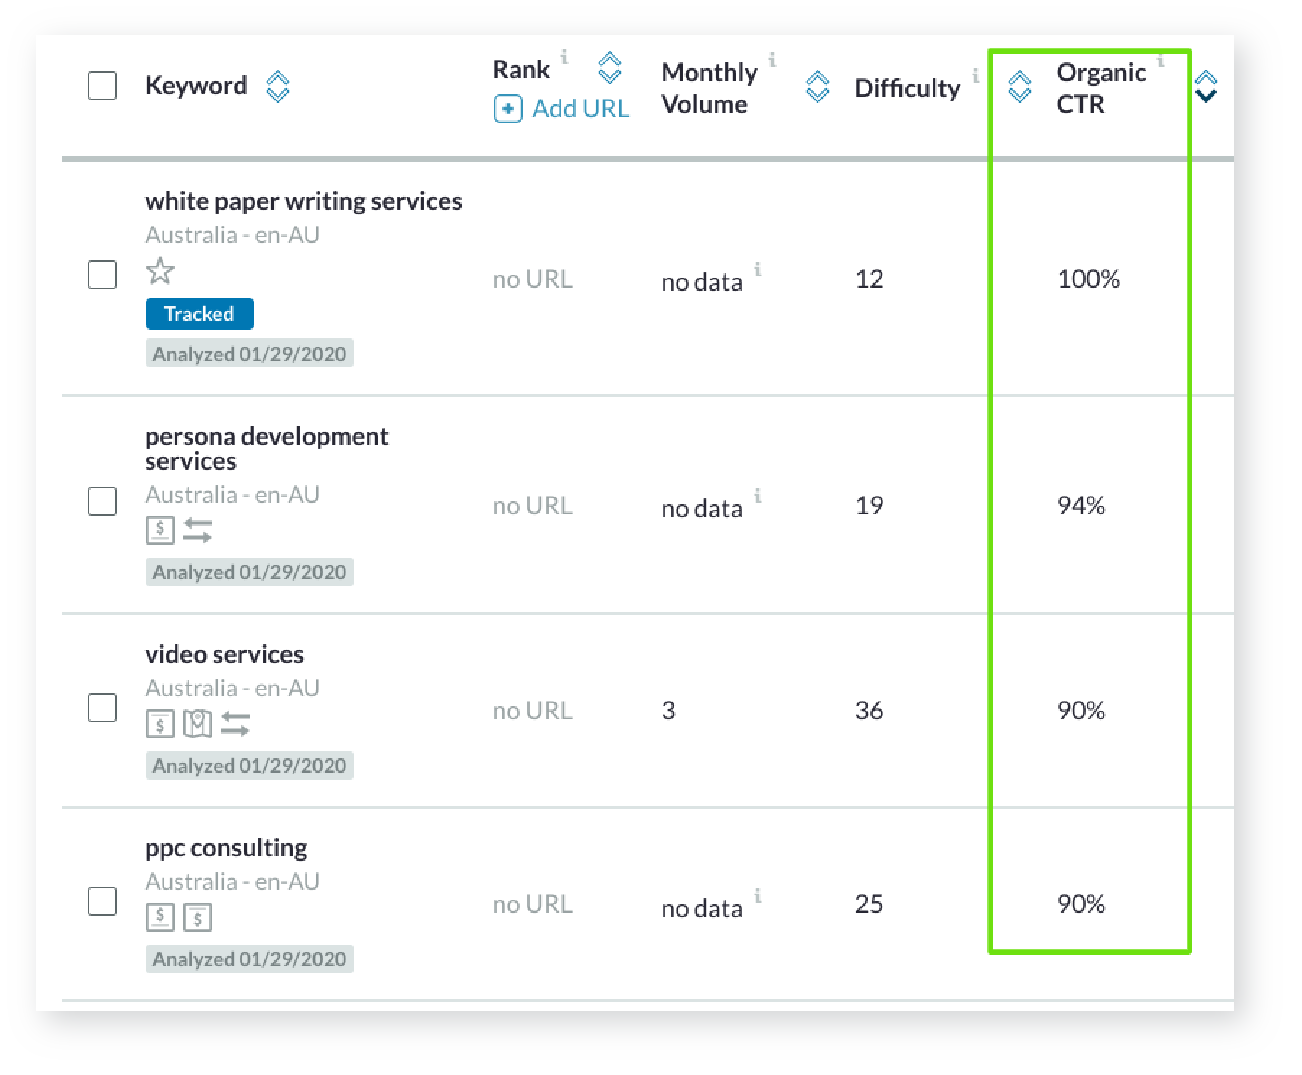Click the dollar icon under persona development services
Image resolution: width=1302 pixels, height=1075 pixels.
(160, 530)
